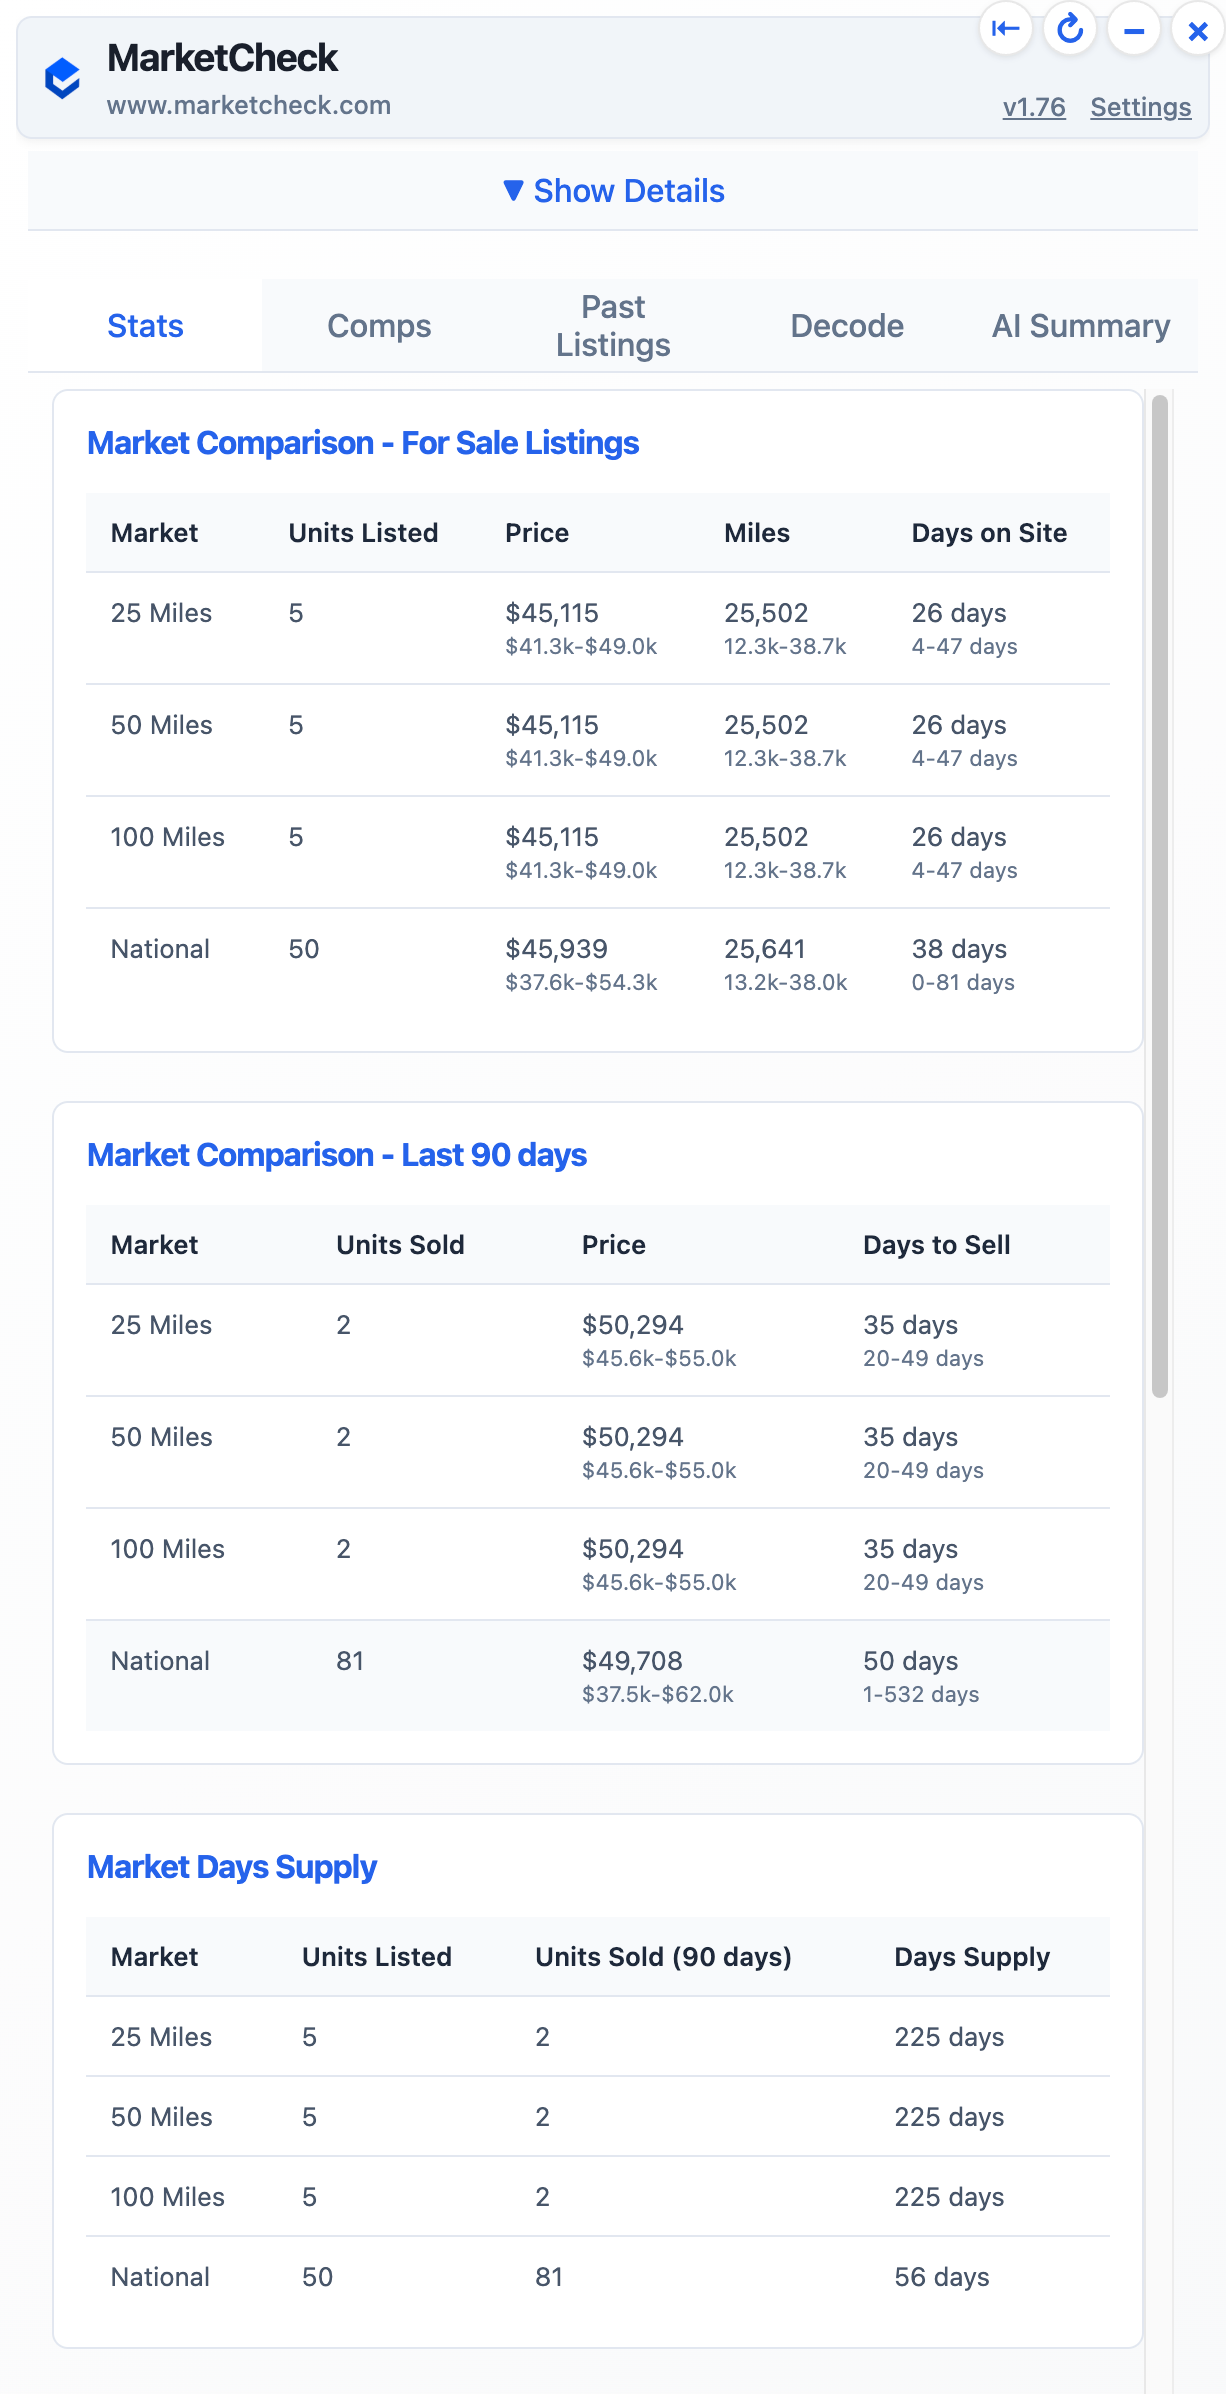Open the Settings link

tap(1140, 107)
